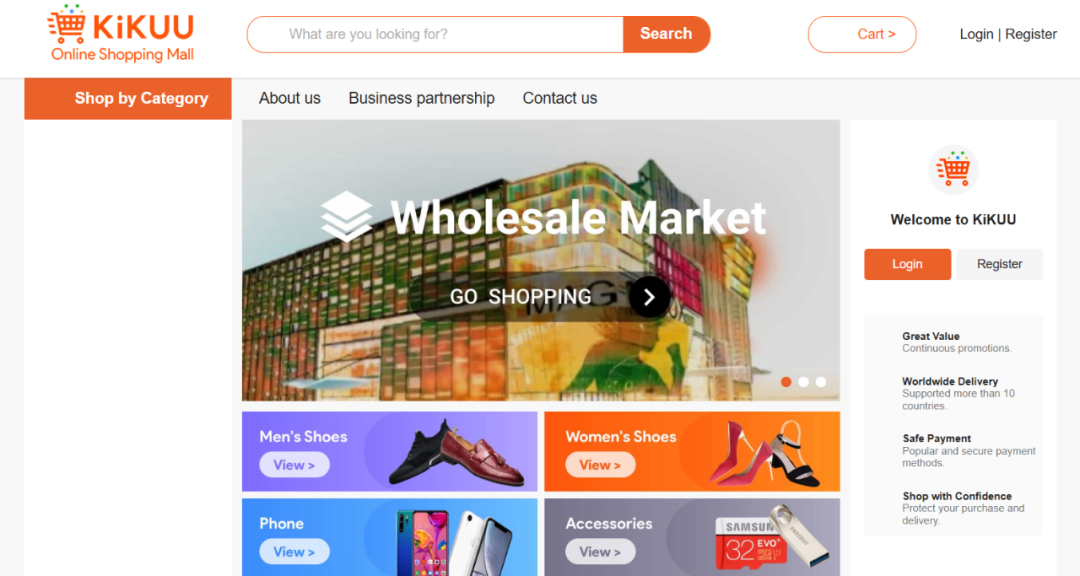Click the KiKUU shopping cart logo
The width and height of the screenshot is (1080, 576).
[121, 34]
